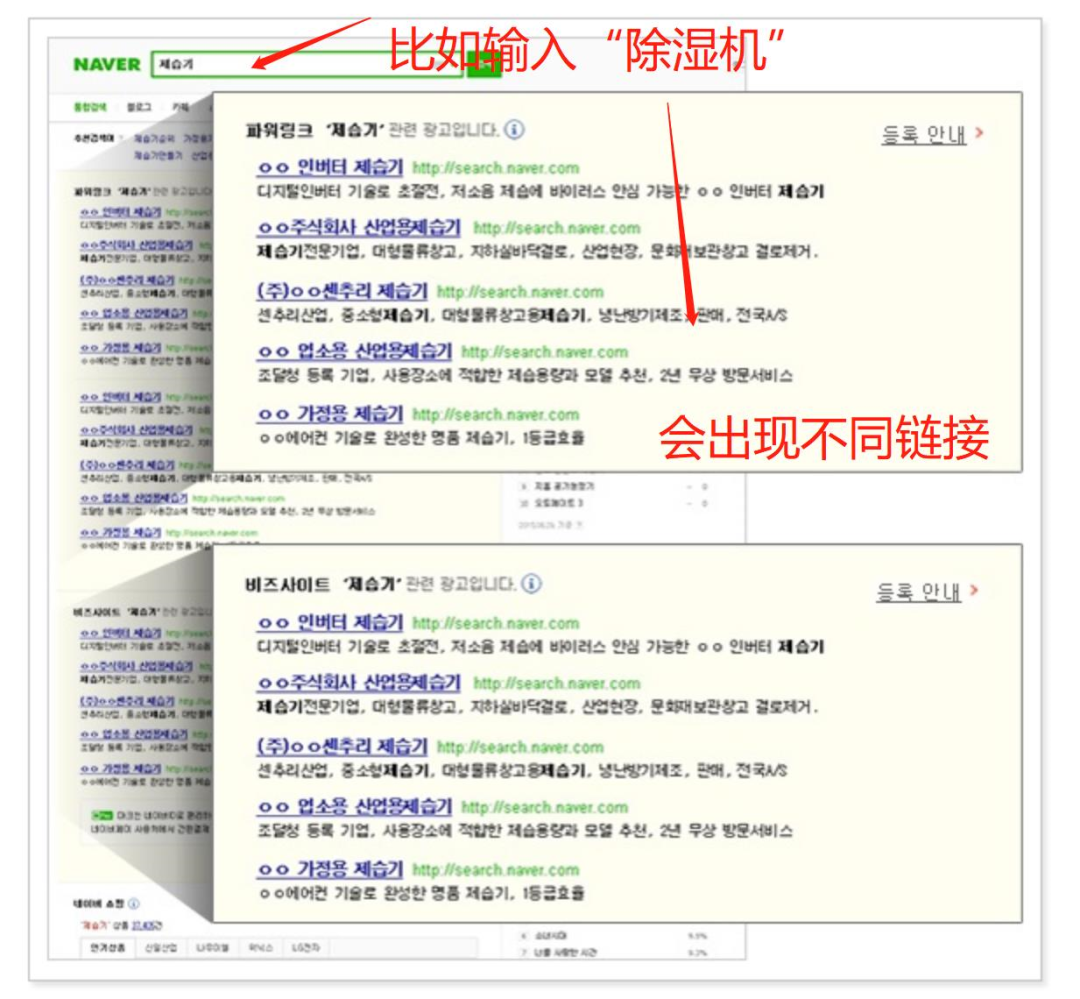
Task: Click the green URL next to ○○ 인버터 제습기 in the enlarged 파워링크 panel
Action: click(496, 168)
